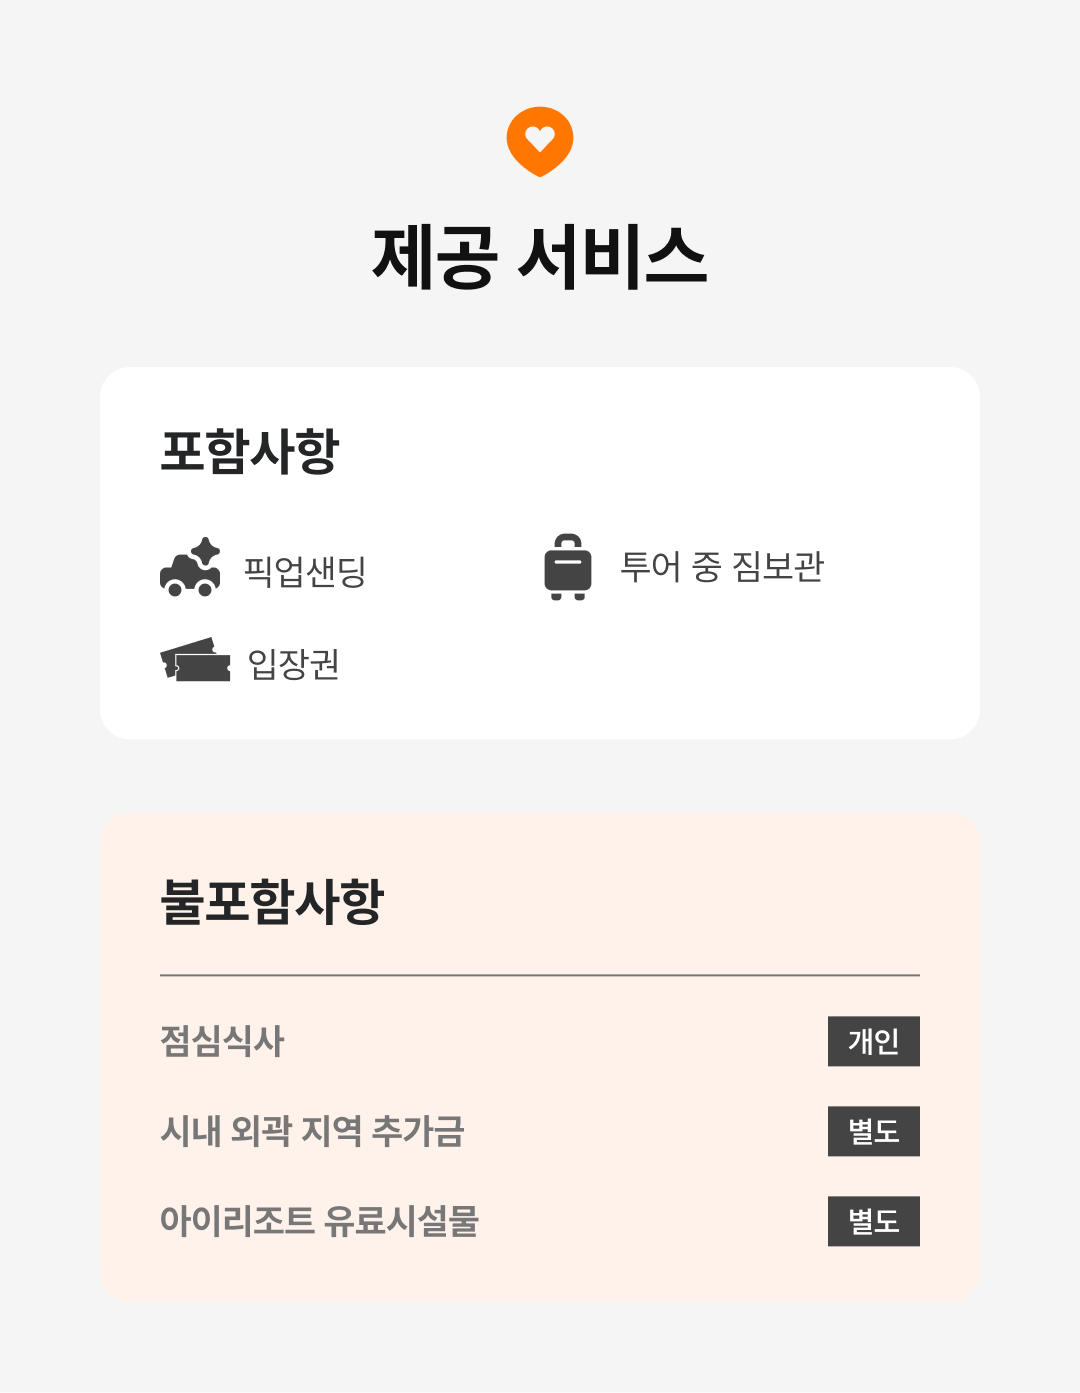Click 별도 badge beside 시내 외곽 지역 추가금
Screen dimensions: 1080x1393
coord(873,1131)
